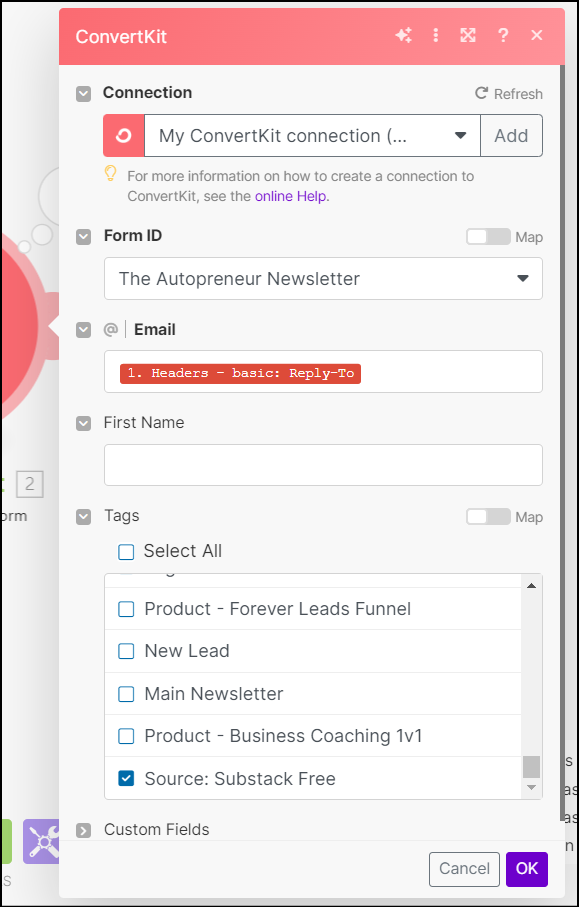Collapse the Tags section chevron

coord(84,517)
